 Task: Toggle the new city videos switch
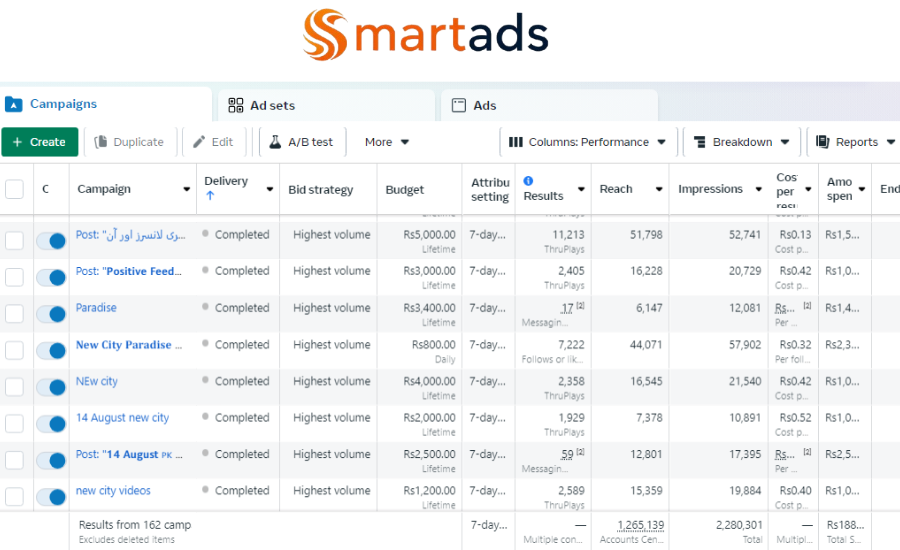point(51,497)
